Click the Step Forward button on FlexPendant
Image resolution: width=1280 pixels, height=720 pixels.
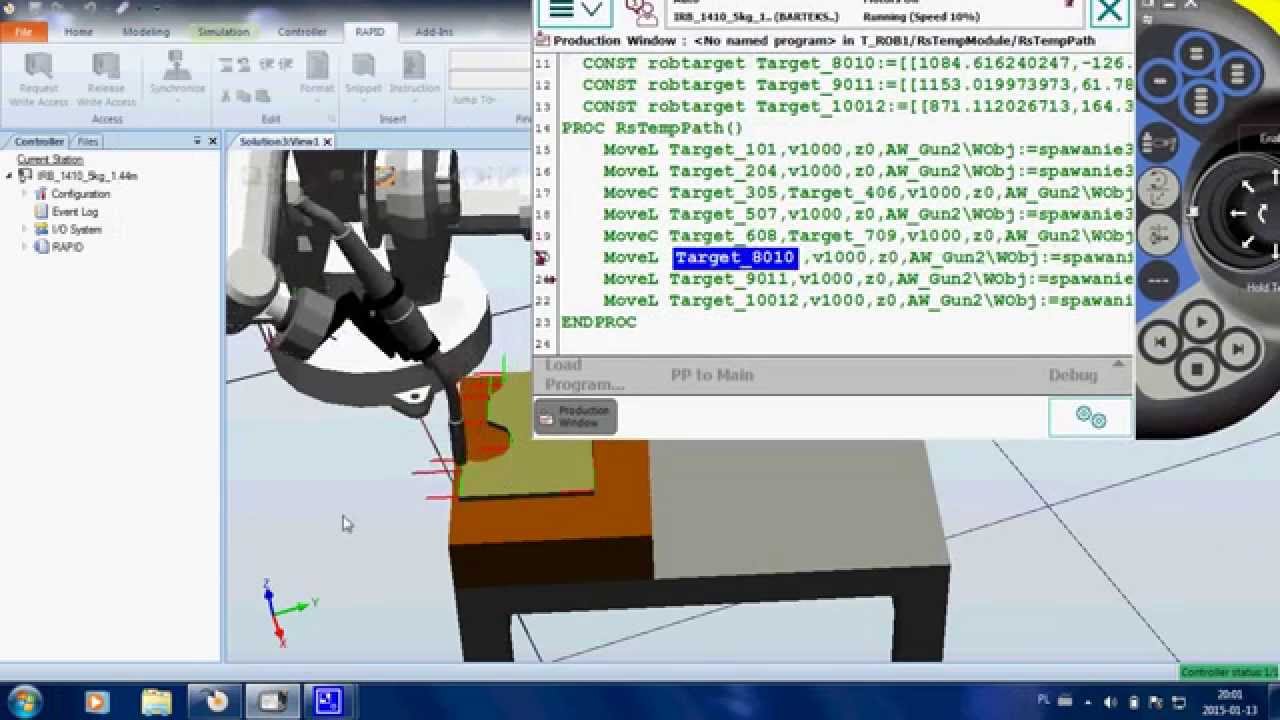click(1237, 349)
